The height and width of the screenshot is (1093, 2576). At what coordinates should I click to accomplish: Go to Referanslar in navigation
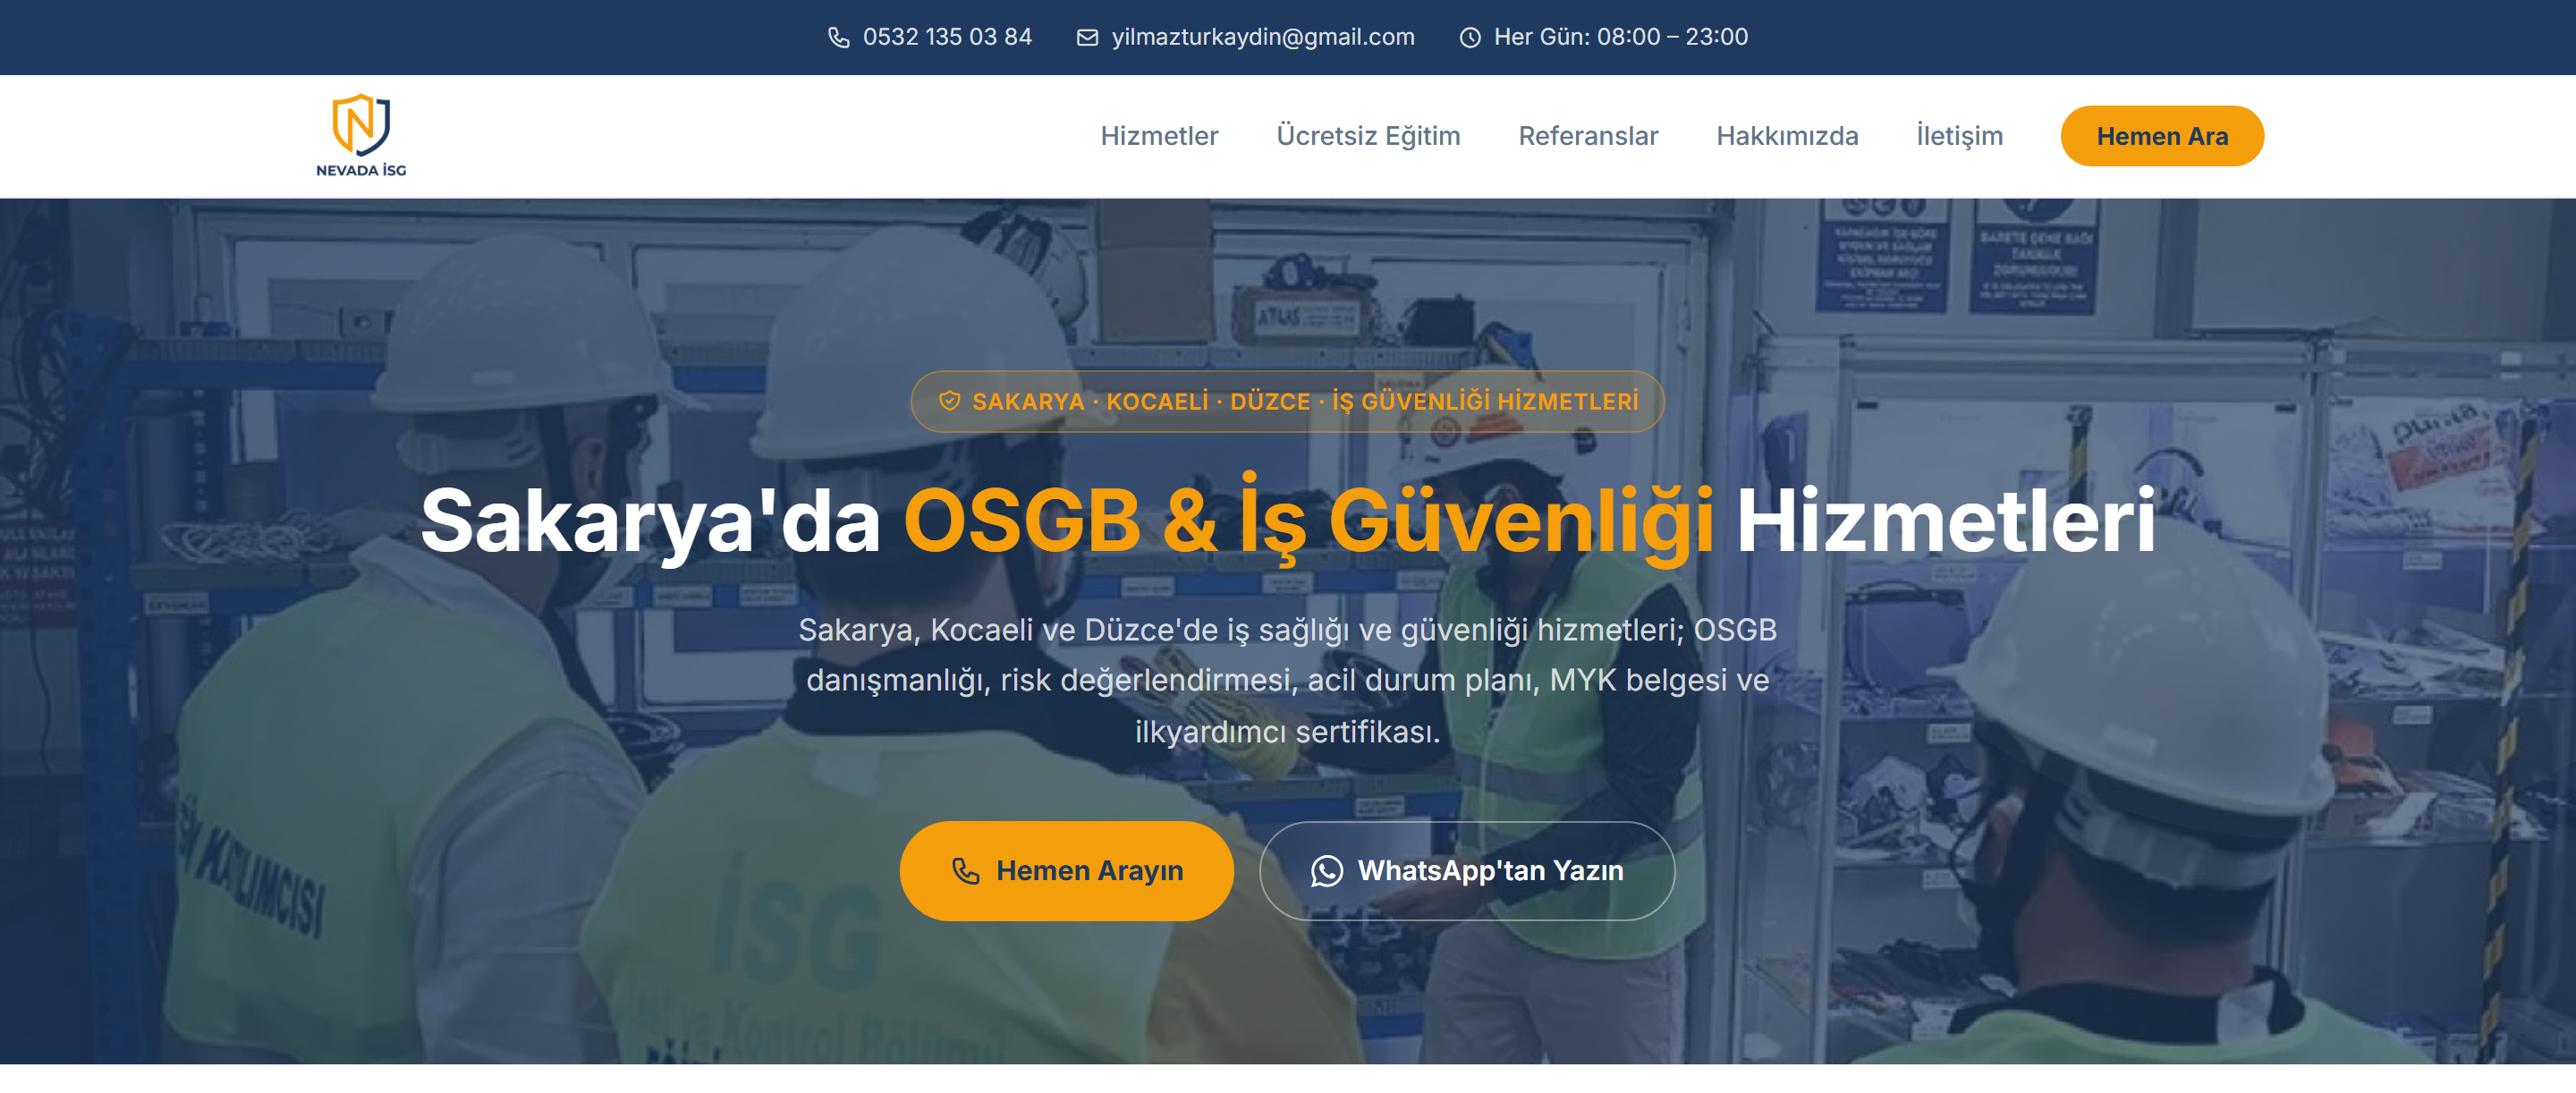coord(1588,136)
